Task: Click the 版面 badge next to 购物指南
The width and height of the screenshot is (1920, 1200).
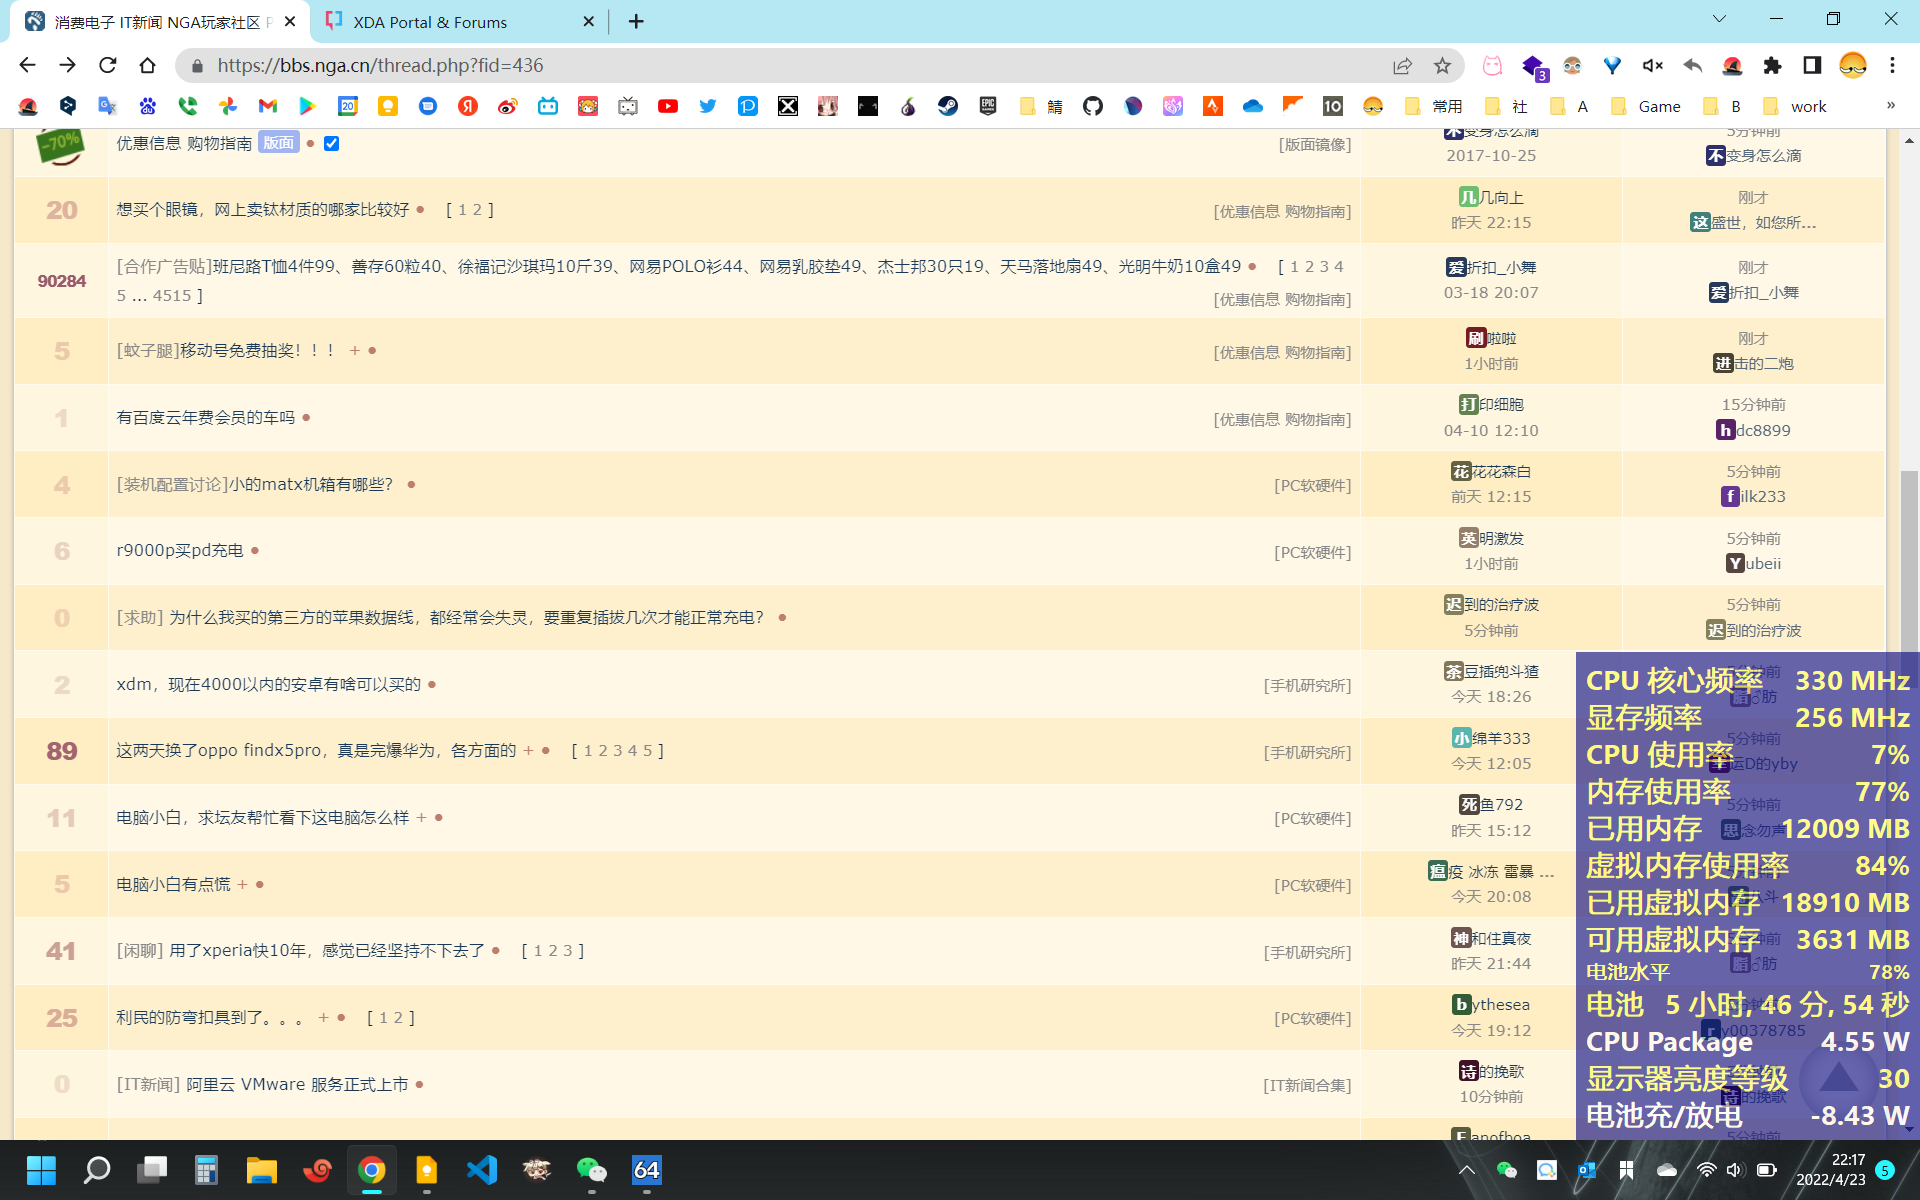Action: 279,143
